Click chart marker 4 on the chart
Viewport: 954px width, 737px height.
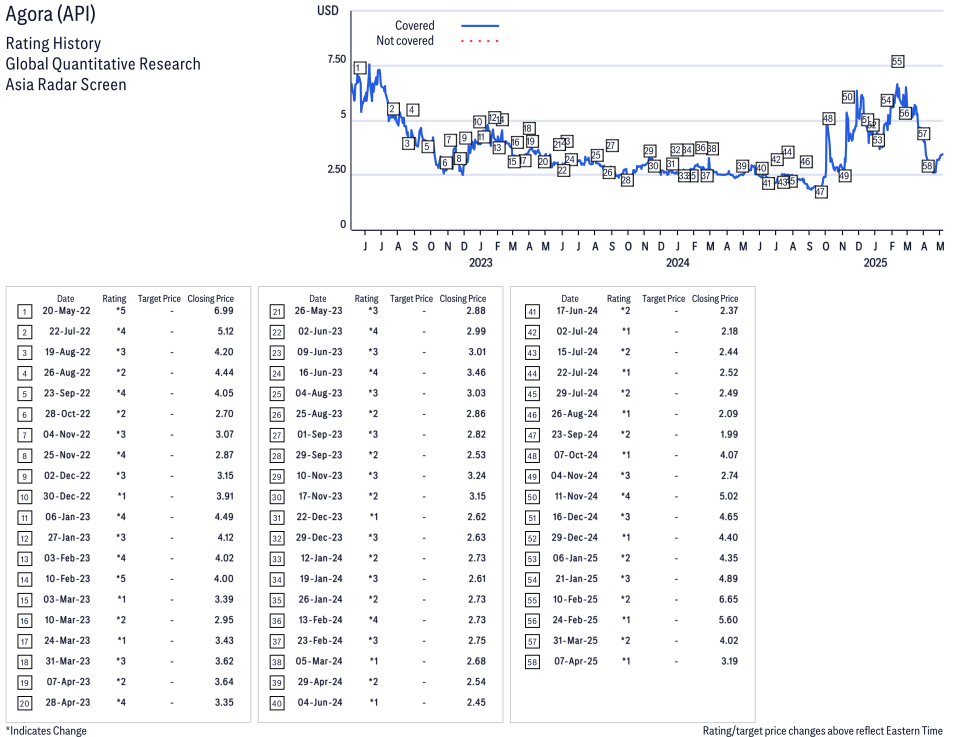[x=413, y=110]
